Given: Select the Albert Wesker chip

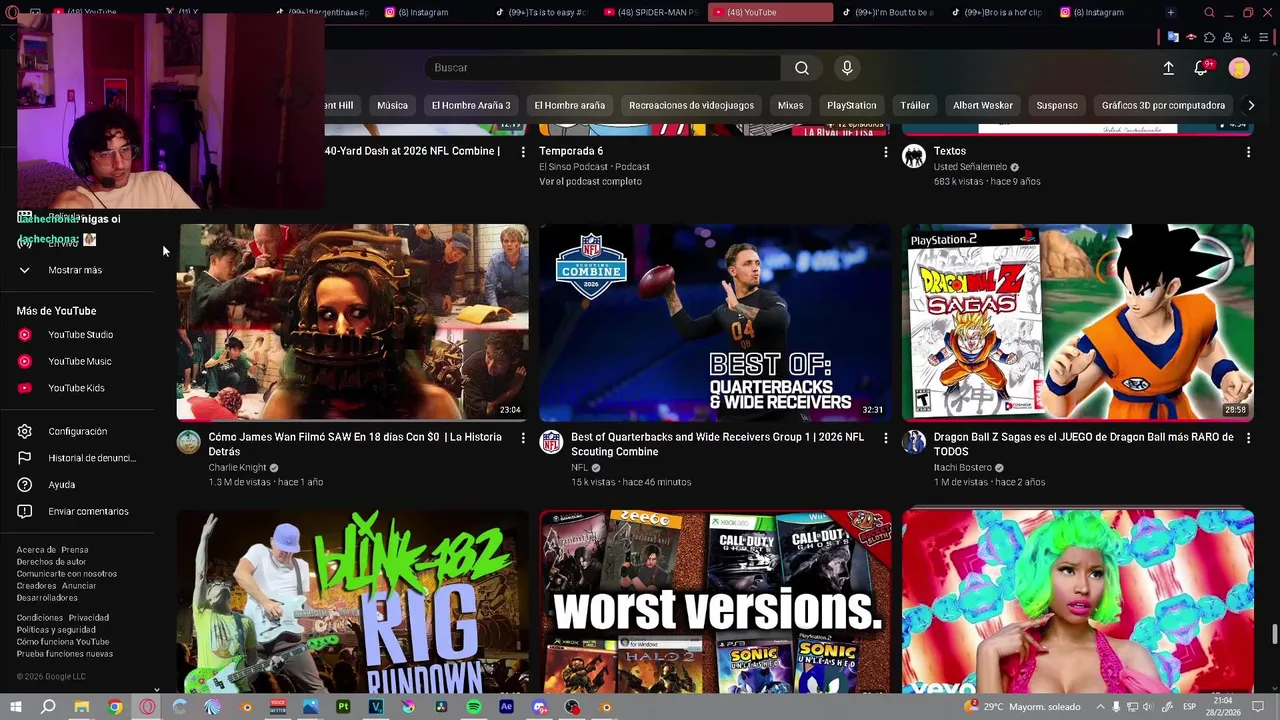Looking at the screenshot, I should [x=983, y=105].
